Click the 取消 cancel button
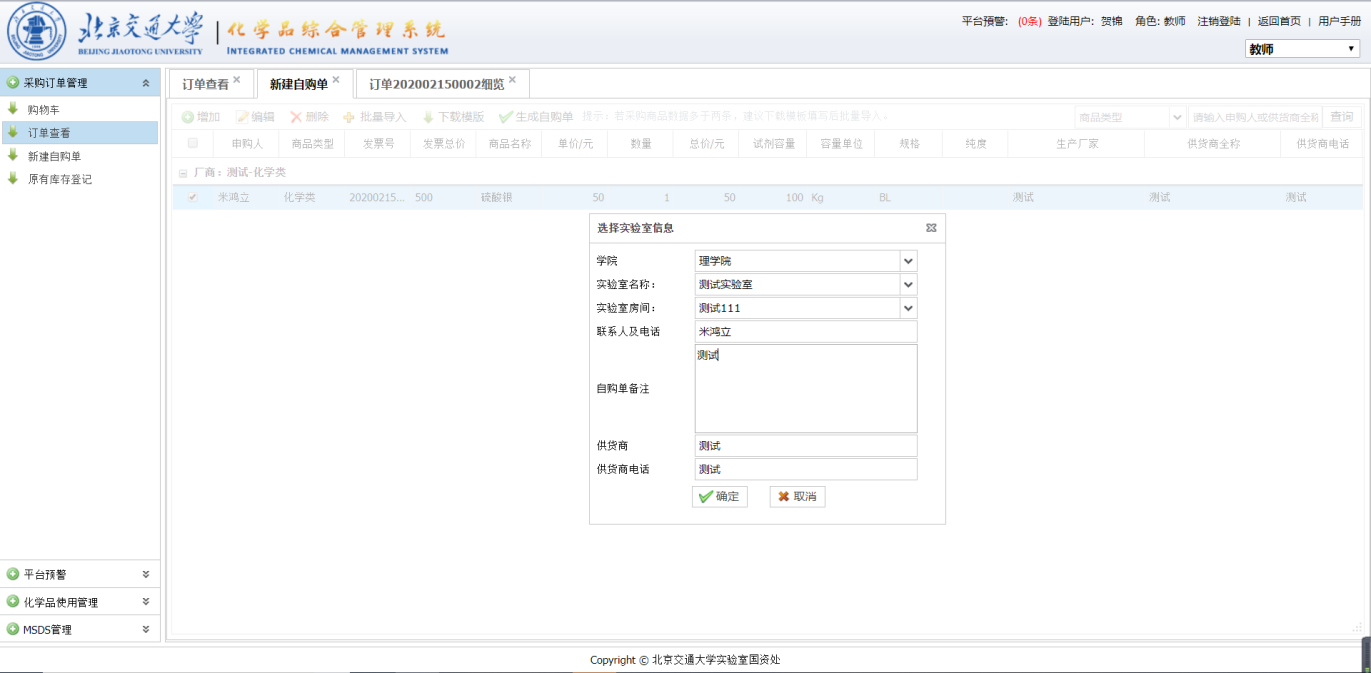This screenshot has height=673, width=1371. pyautogui.click(x=797, y=497)
